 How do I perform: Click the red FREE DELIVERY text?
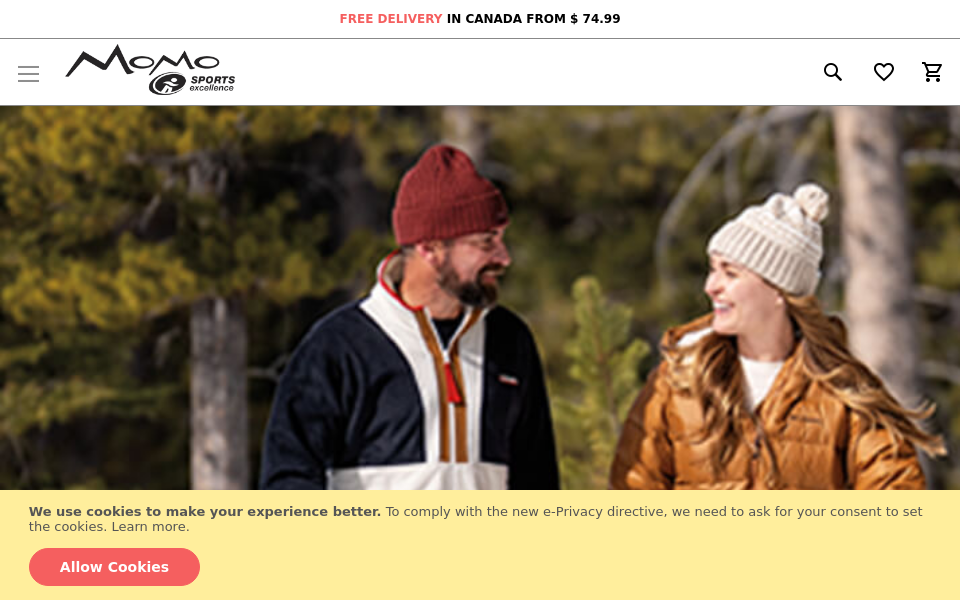(391, 19)
